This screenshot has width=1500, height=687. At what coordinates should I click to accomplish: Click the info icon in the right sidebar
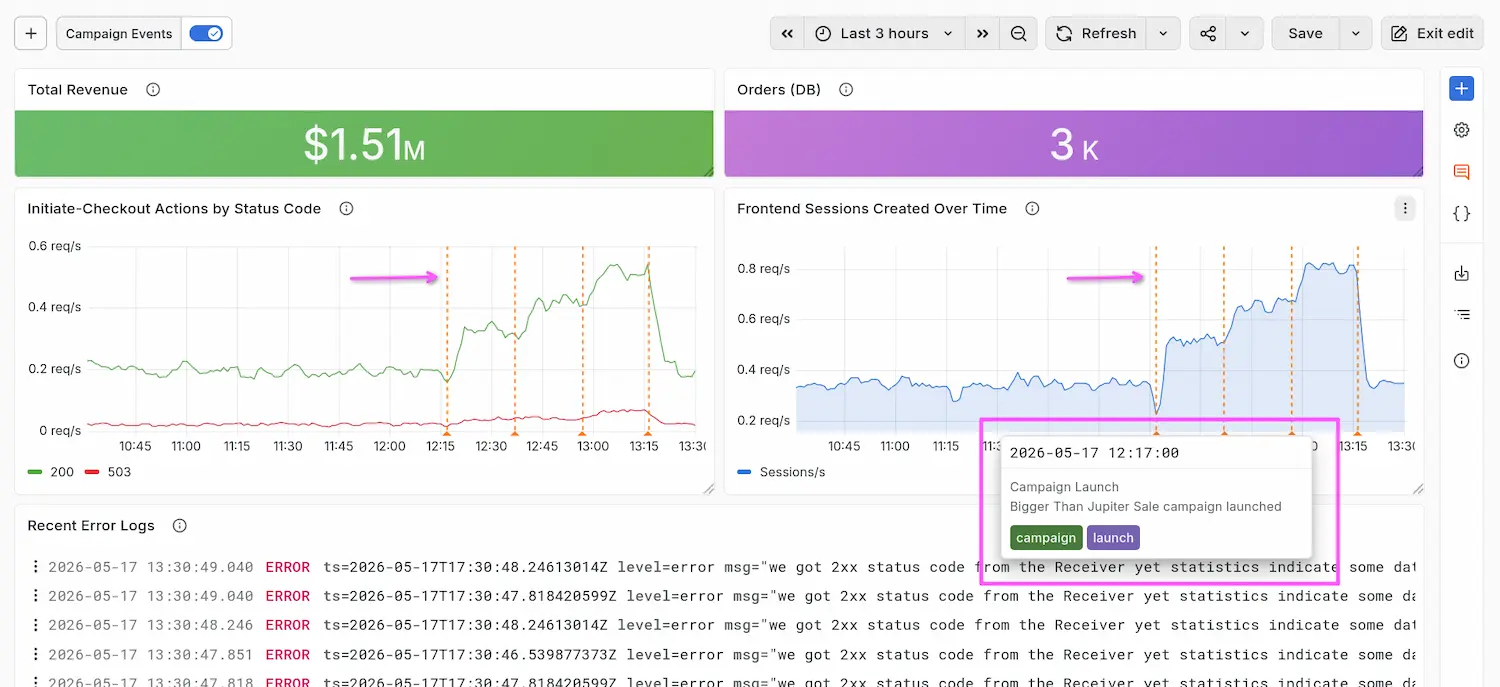1462,360
